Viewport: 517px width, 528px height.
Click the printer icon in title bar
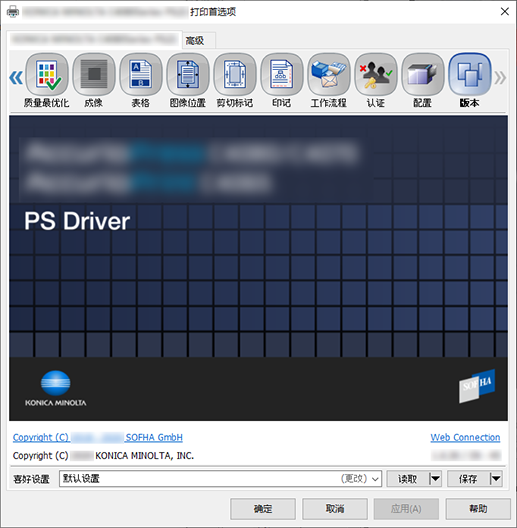click(x=13, y=12)
